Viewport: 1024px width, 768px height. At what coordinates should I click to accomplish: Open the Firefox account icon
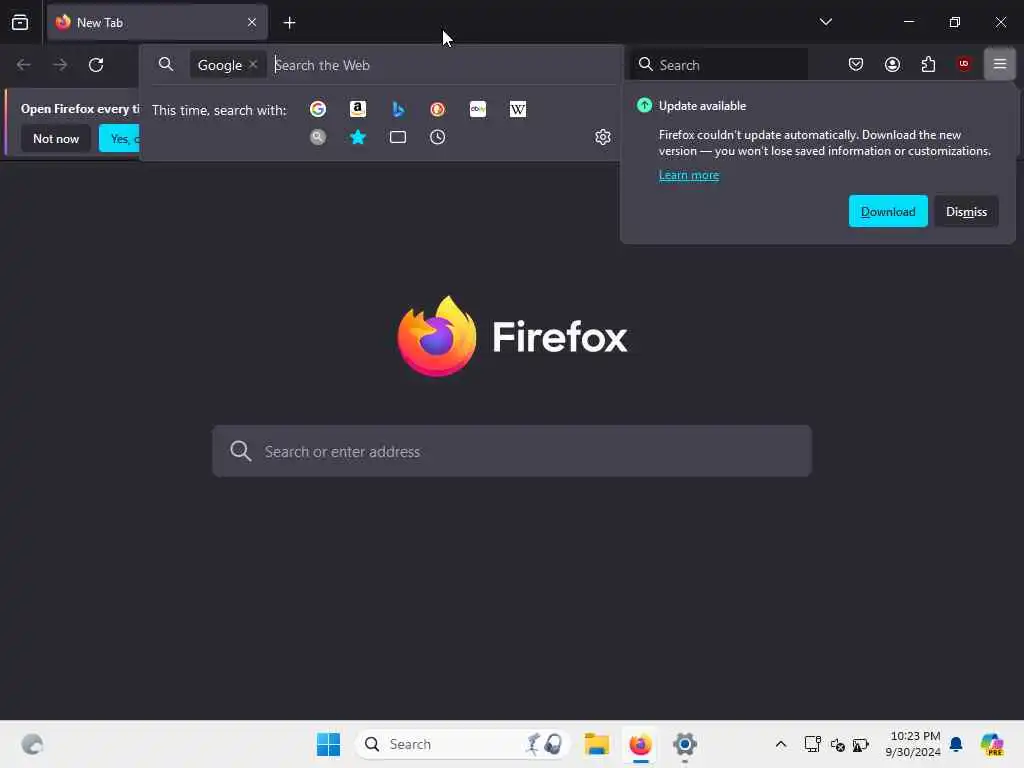pyautogui.click(x=892, y=64)
